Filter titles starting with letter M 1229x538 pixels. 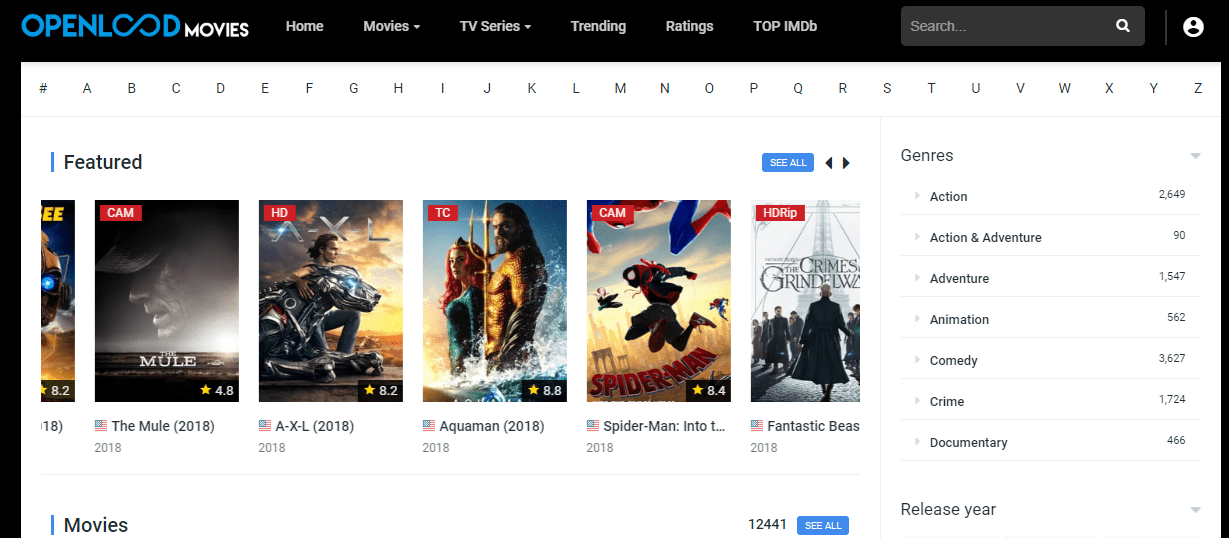click(x=620, y=88)
